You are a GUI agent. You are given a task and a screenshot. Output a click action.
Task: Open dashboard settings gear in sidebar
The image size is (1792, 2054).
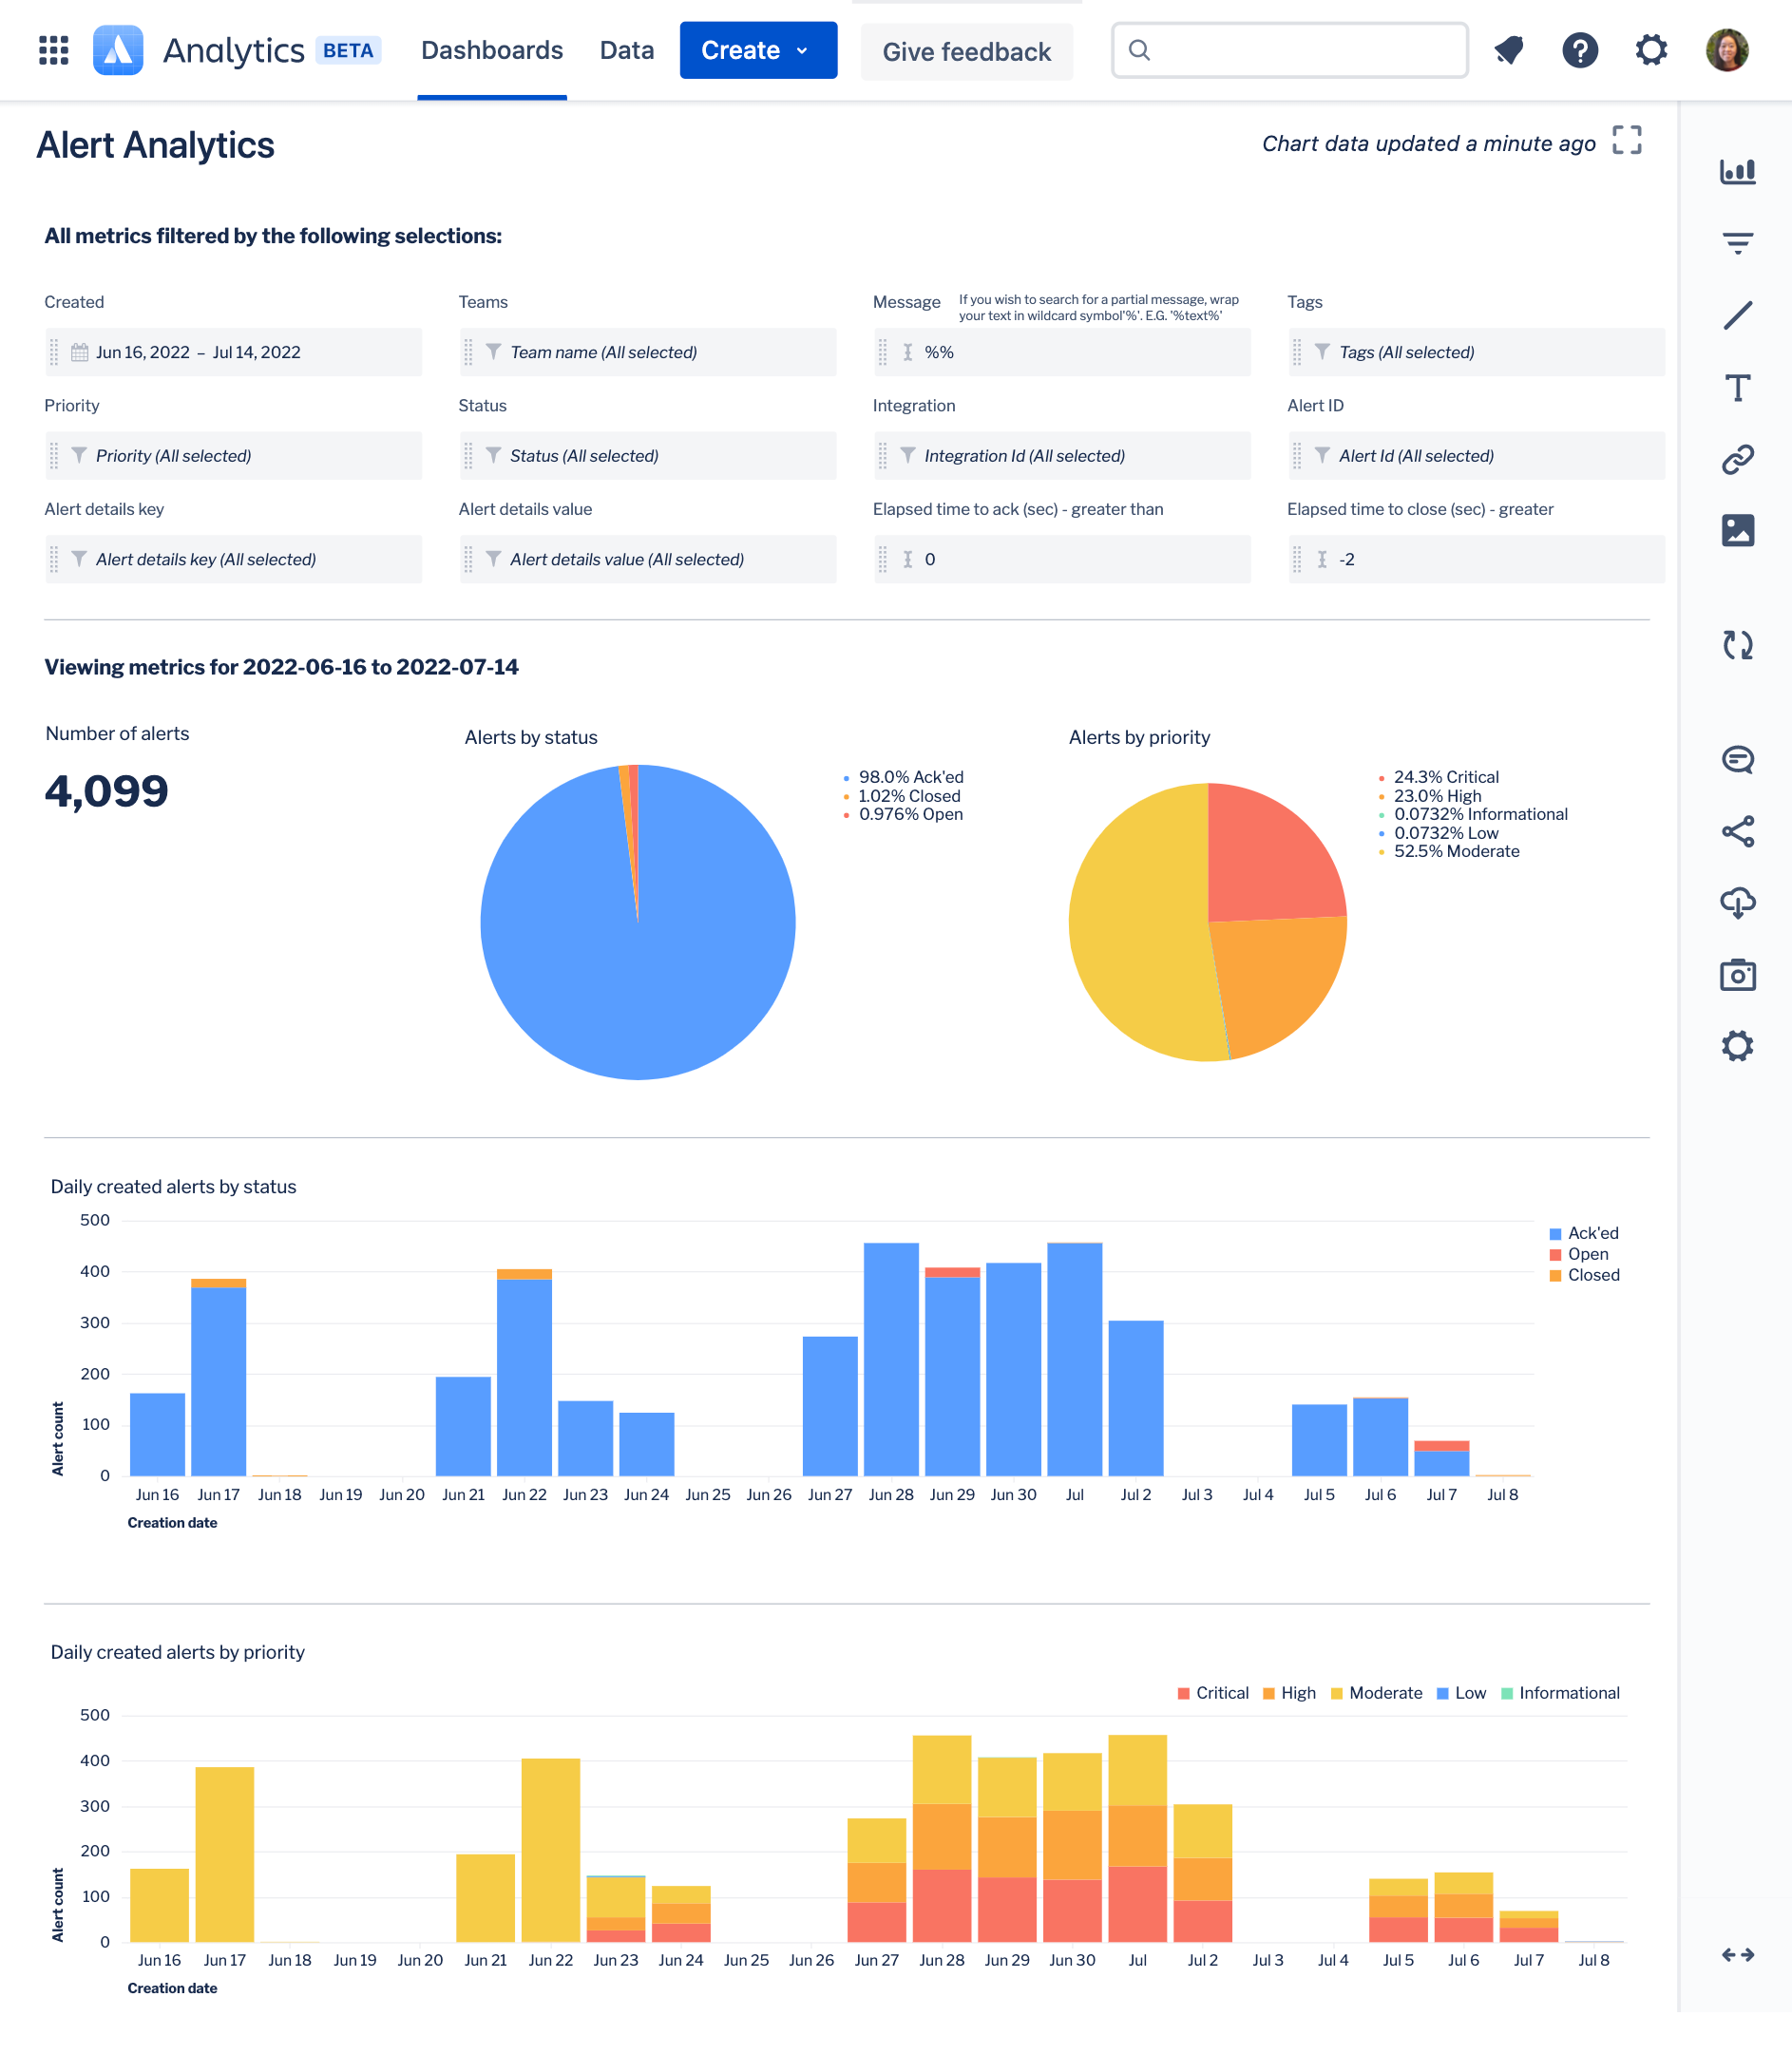pos(1738,1046)
